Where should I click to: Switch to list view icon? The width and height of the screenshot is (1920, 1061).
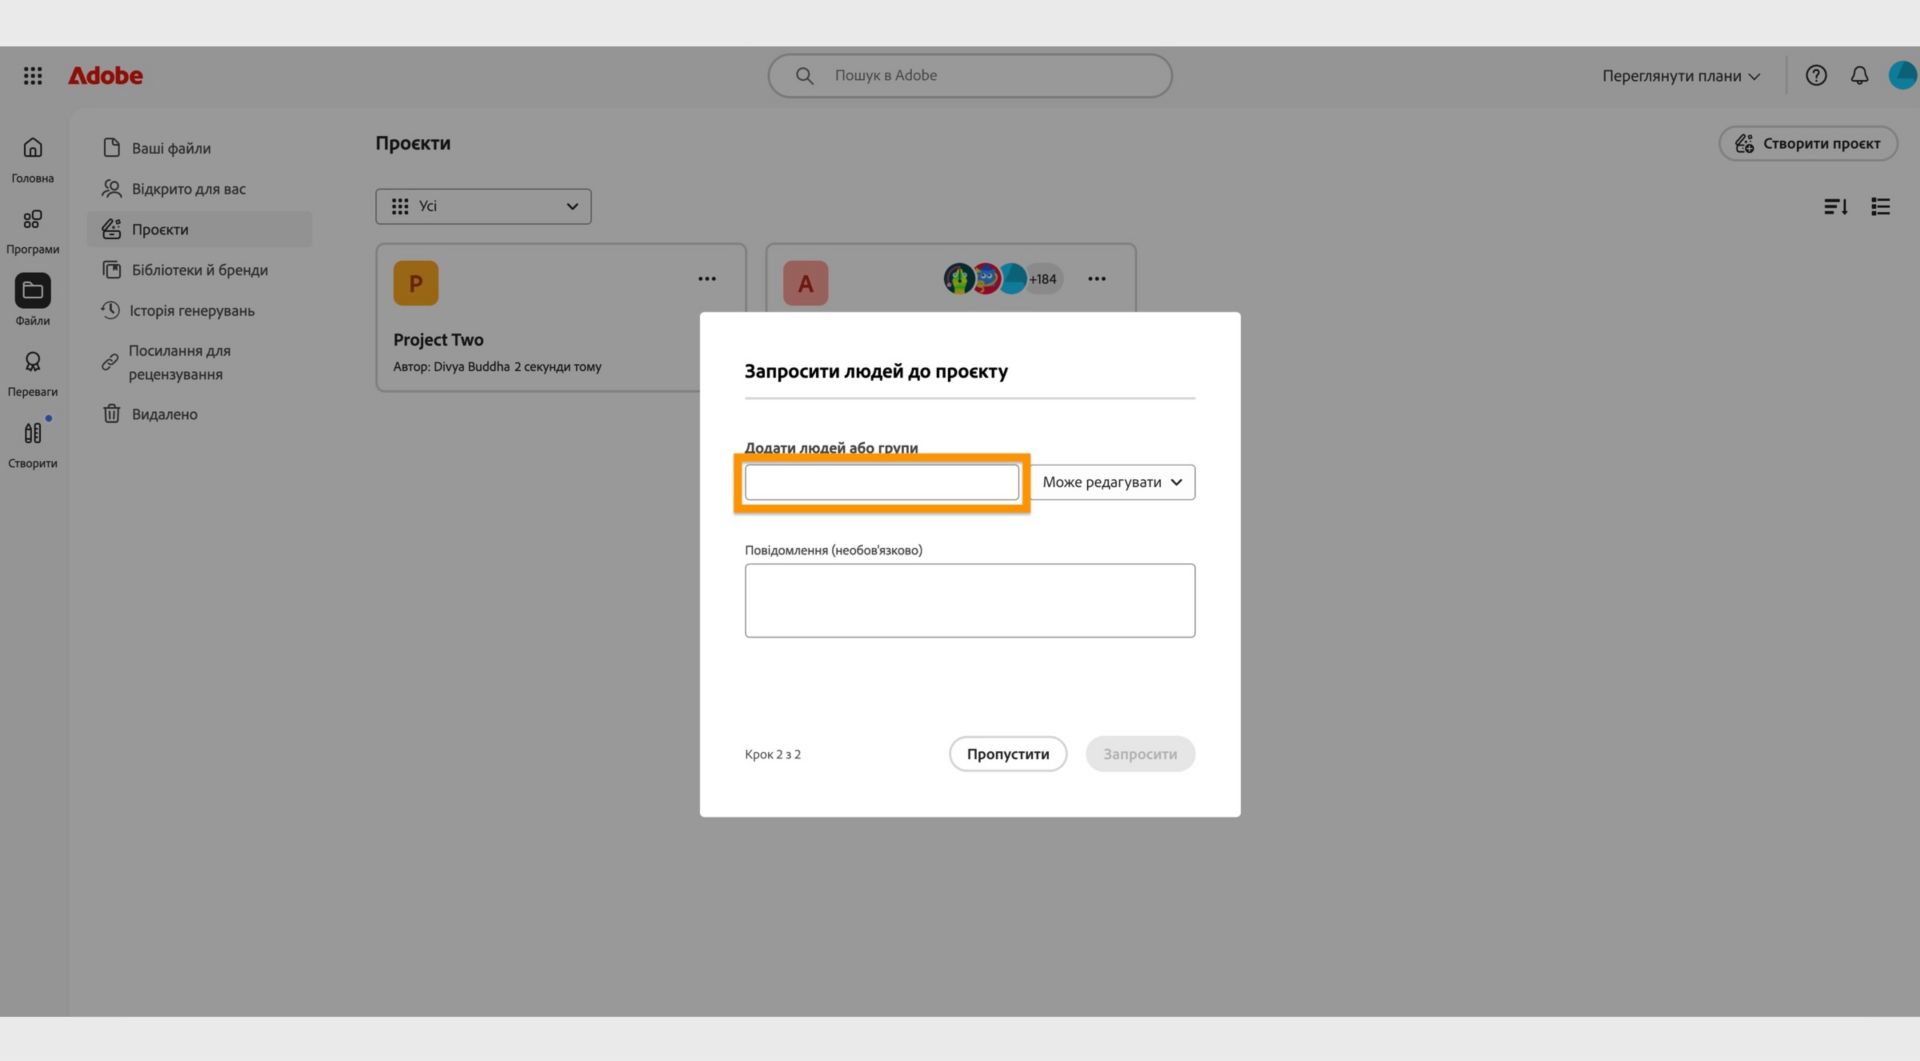coord(1880,207)
